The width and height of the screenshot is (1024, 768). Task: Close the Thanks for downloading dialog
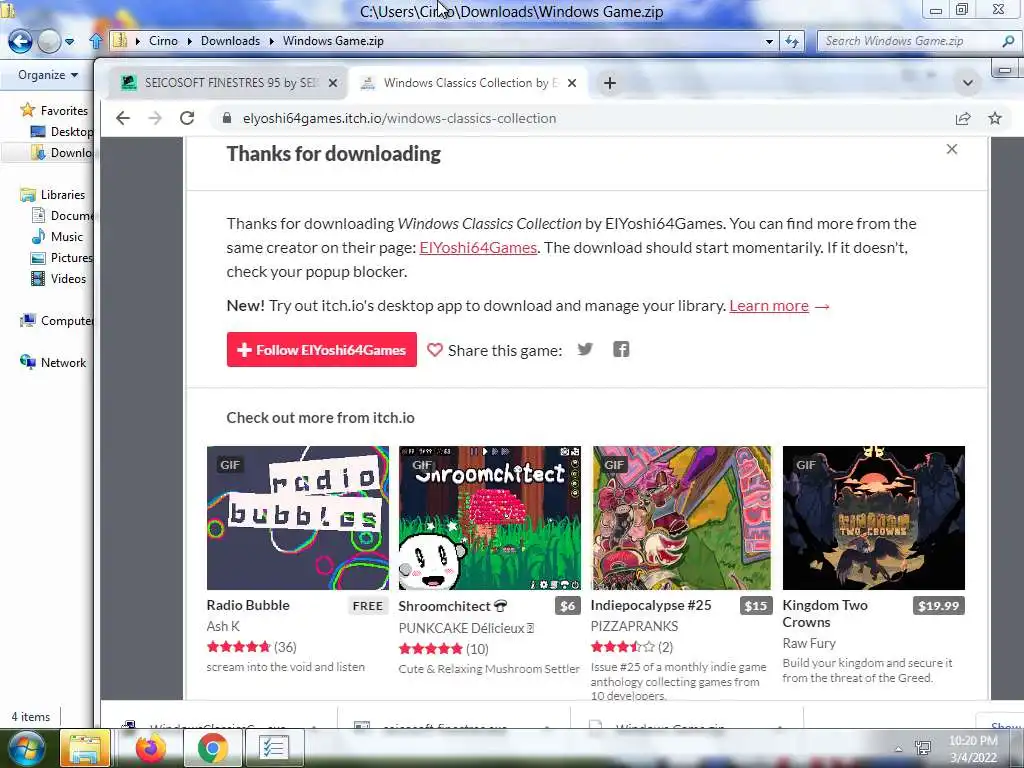pyautogui.click(x=952, y=149)
